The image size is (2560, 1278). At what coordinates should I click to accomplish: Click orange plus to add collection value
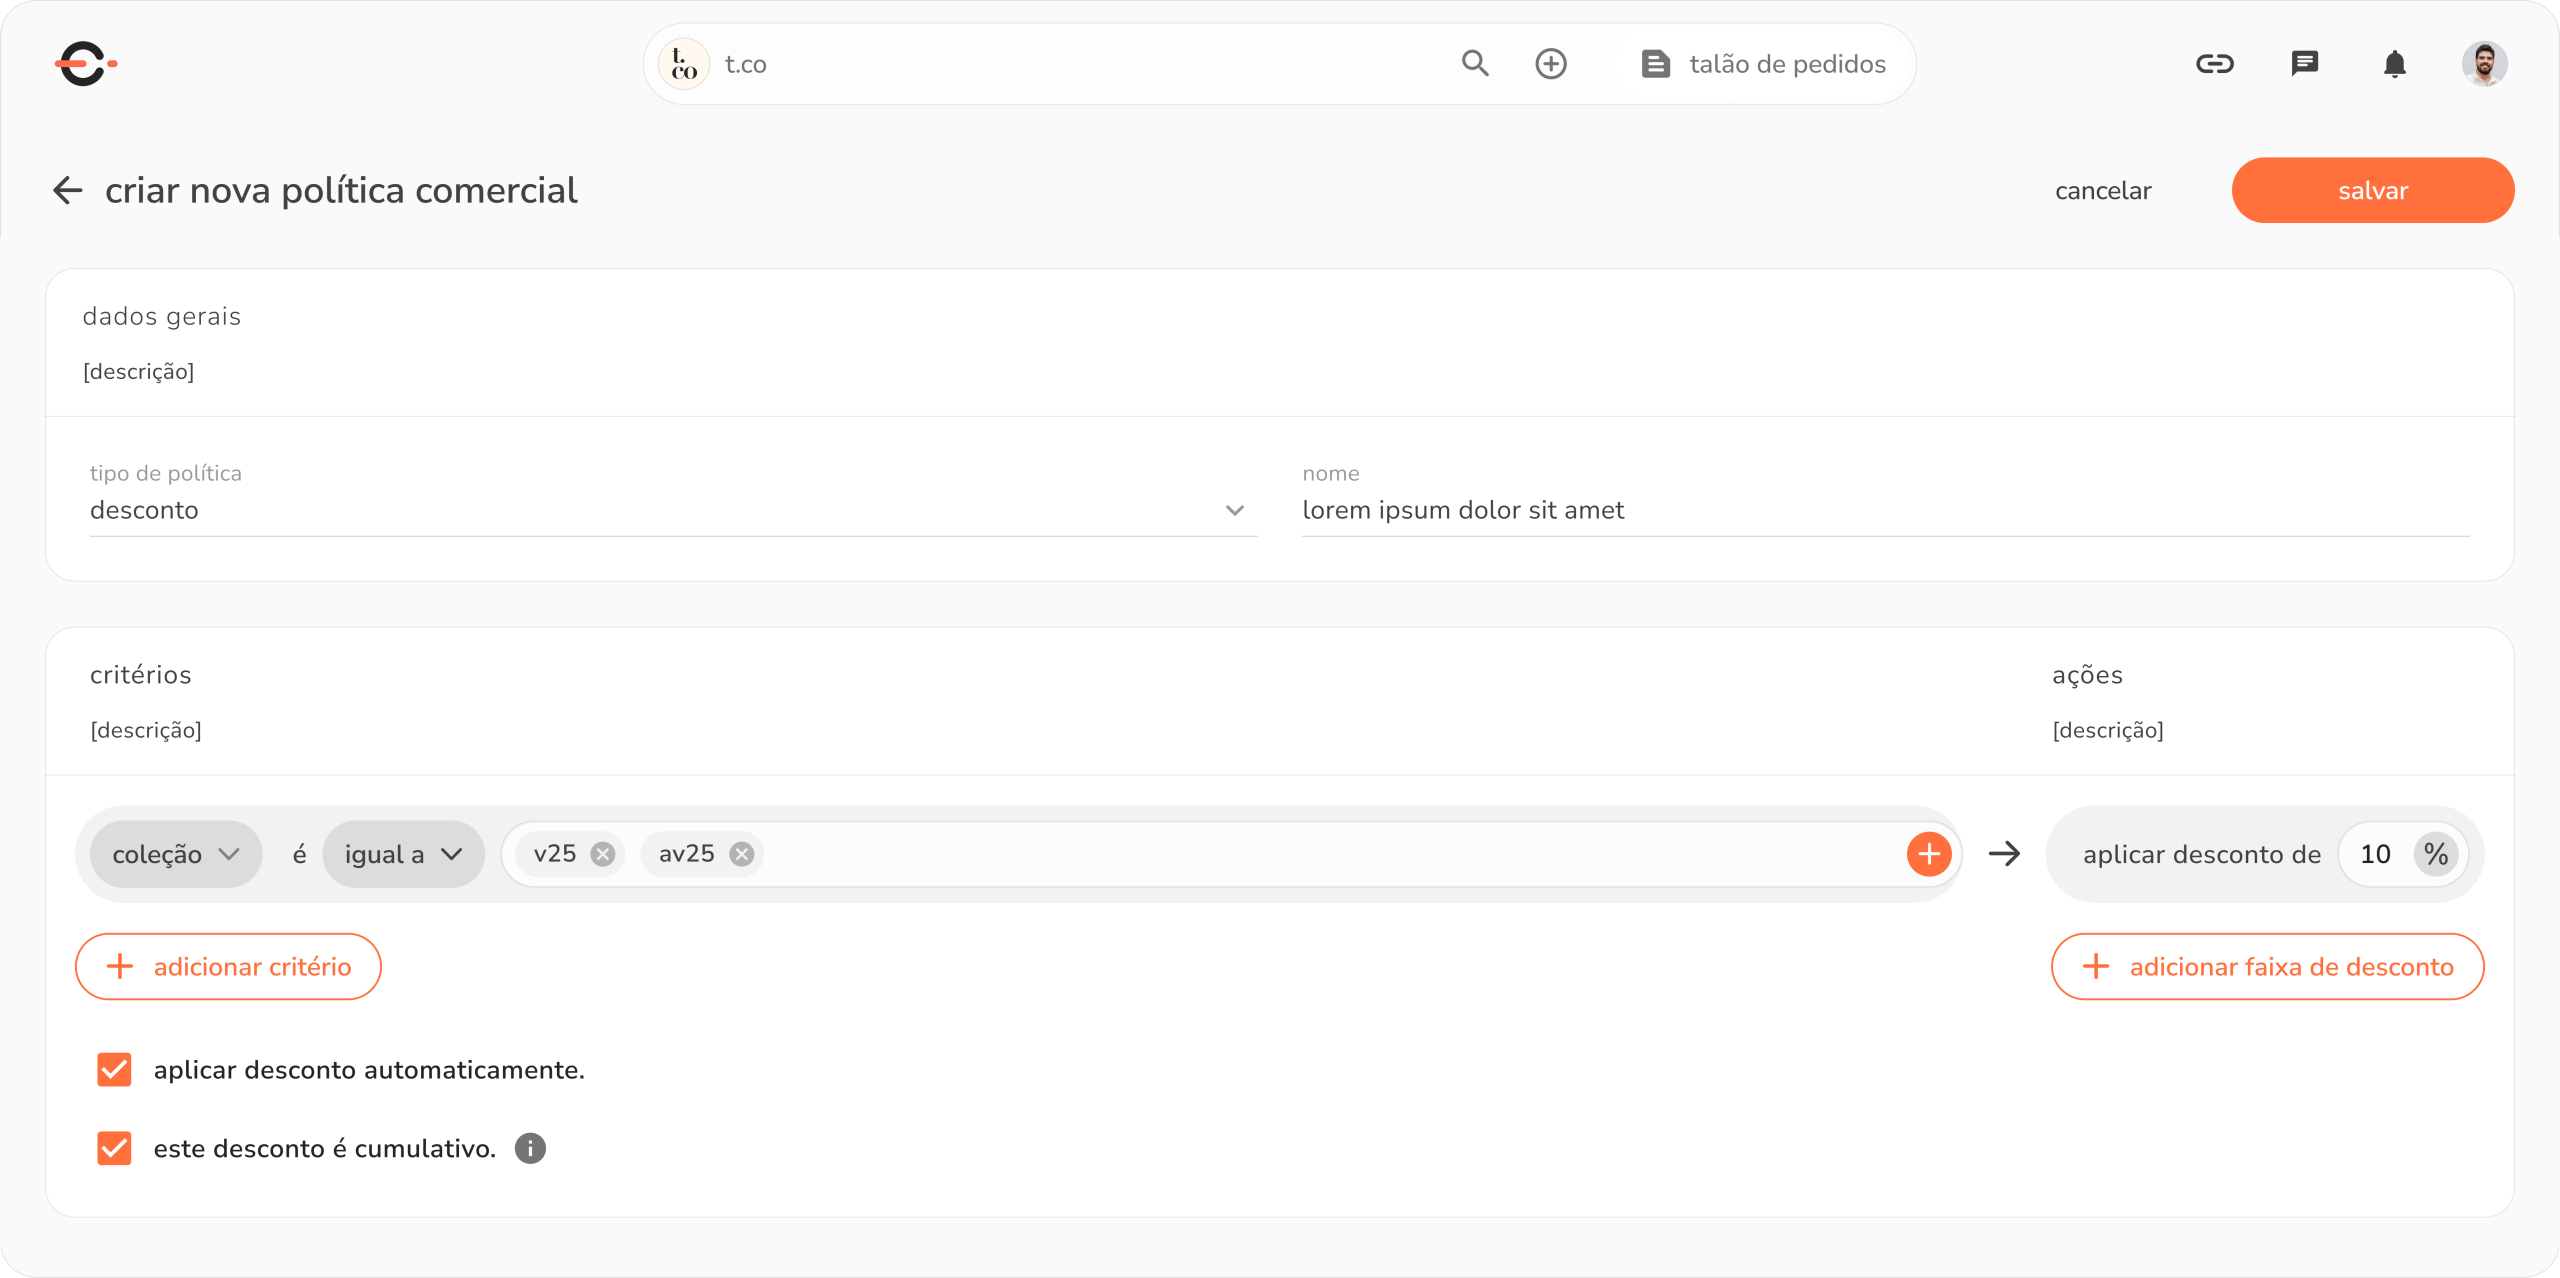tap(1929, 854)
